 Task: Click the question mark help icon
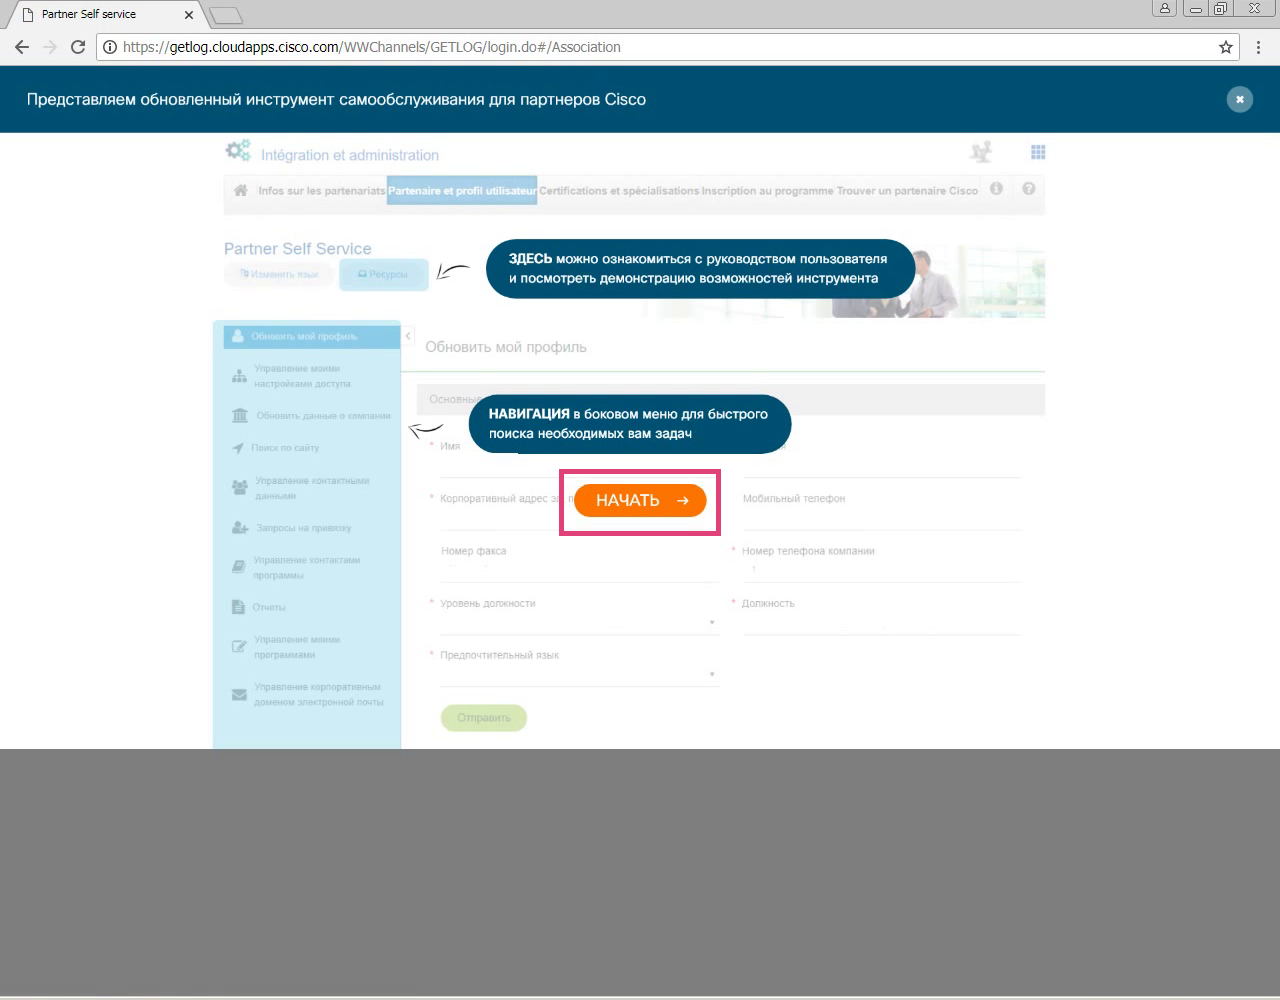click(1028, 189)
